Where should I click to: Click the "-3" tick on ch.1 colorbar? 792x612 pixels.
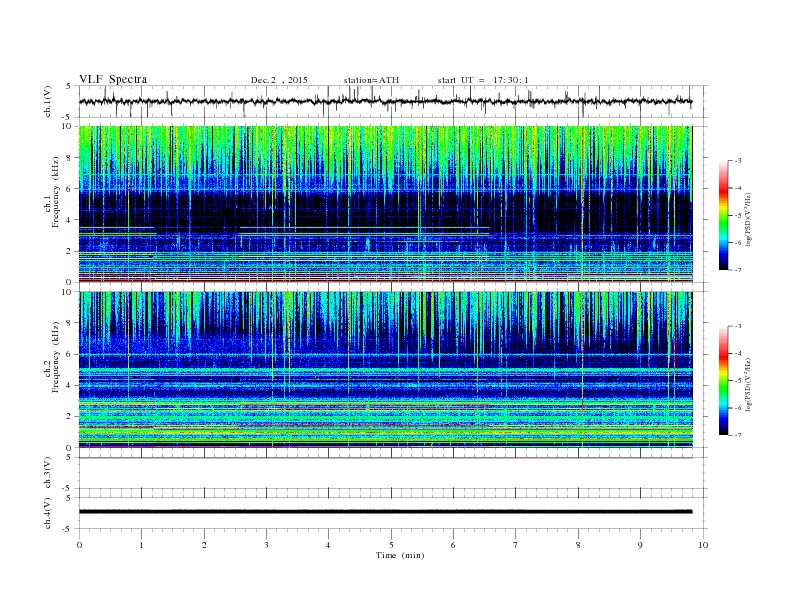(x=737, y=161)
